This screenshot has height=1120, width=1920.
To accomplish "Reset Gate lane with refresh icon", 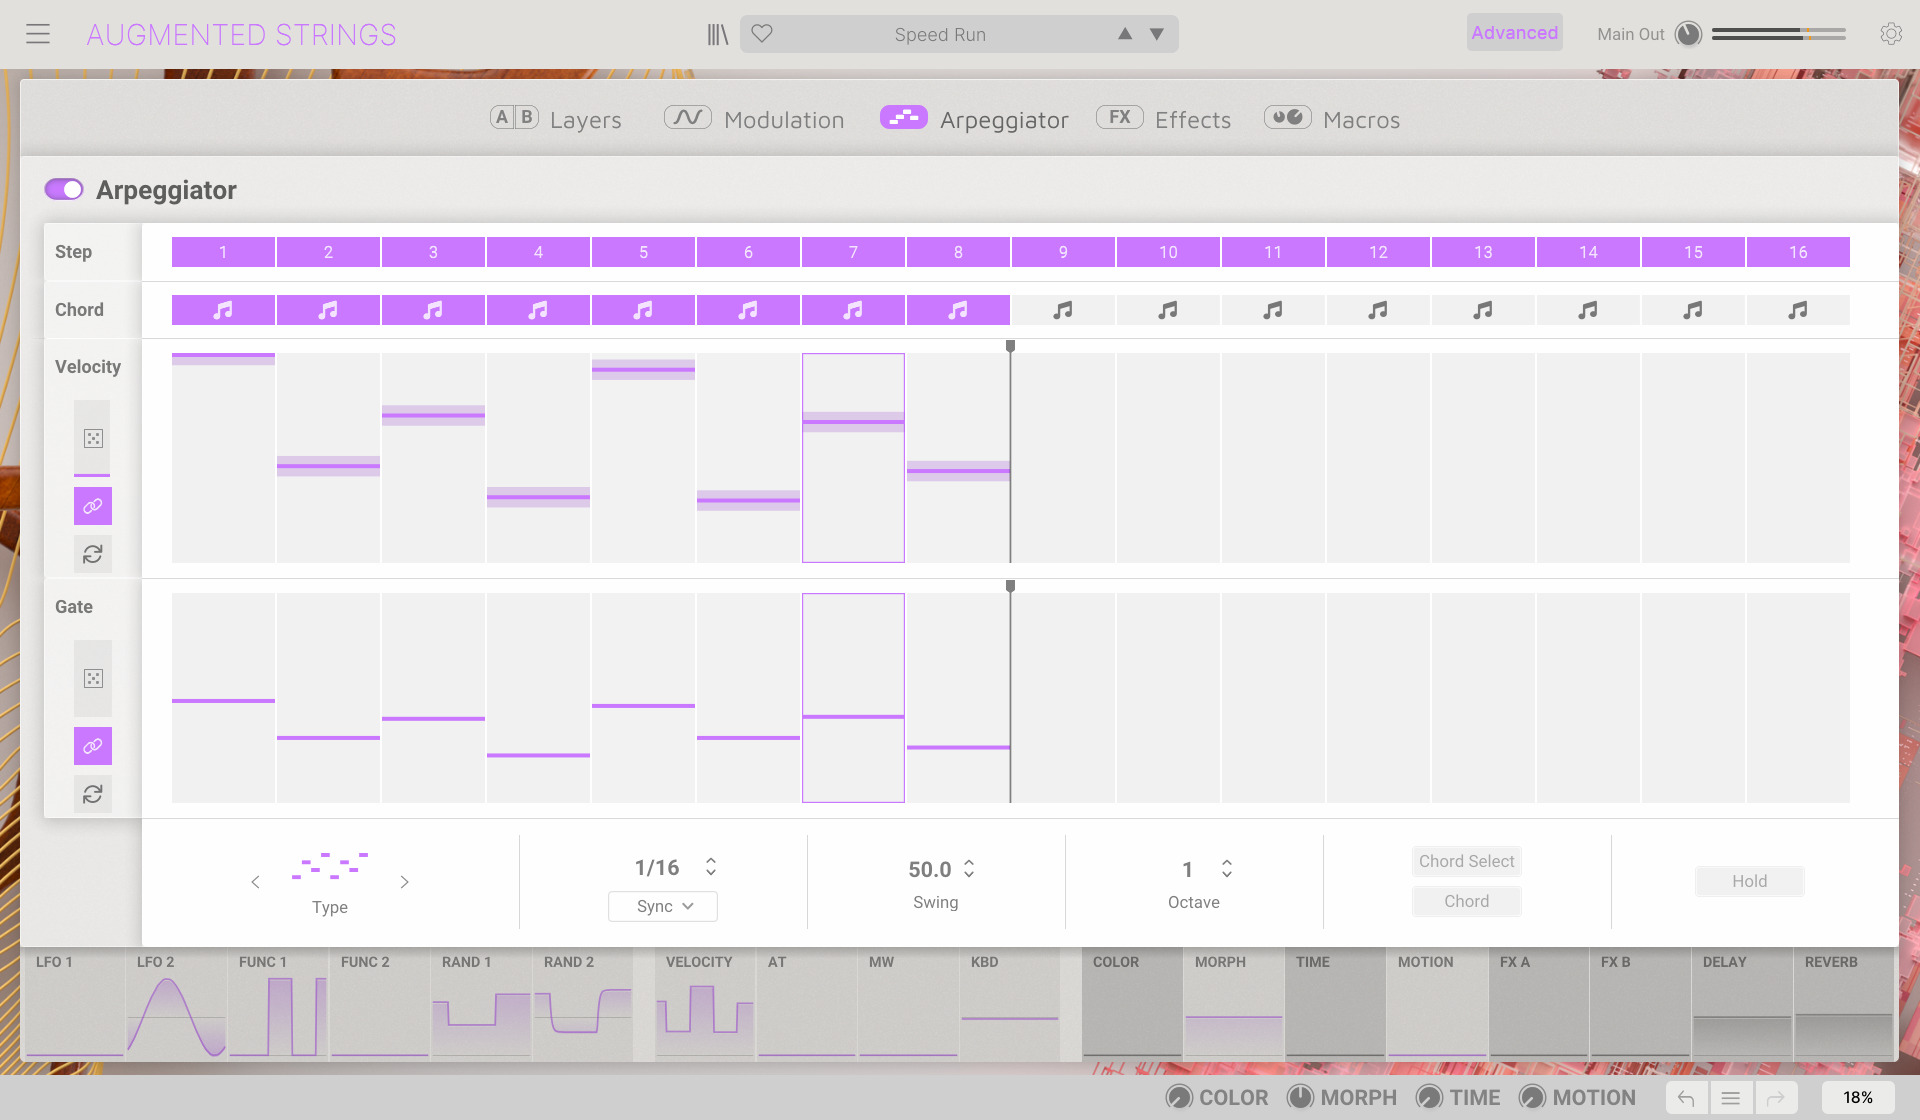I will [x=93, y=794].
